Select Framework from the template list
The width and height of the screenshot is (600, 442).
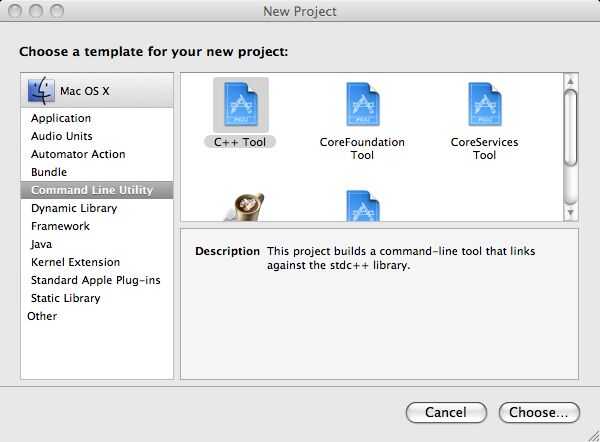pos(60,226)
